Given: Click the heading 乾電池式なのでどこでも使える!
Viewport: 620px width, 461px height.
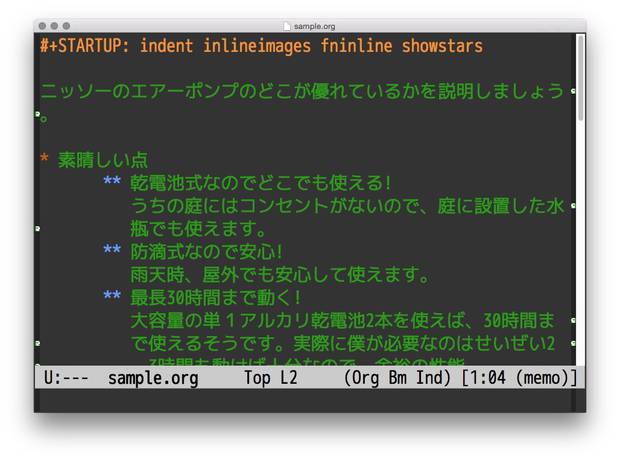Looking at the screenshot, I should 261,183.
